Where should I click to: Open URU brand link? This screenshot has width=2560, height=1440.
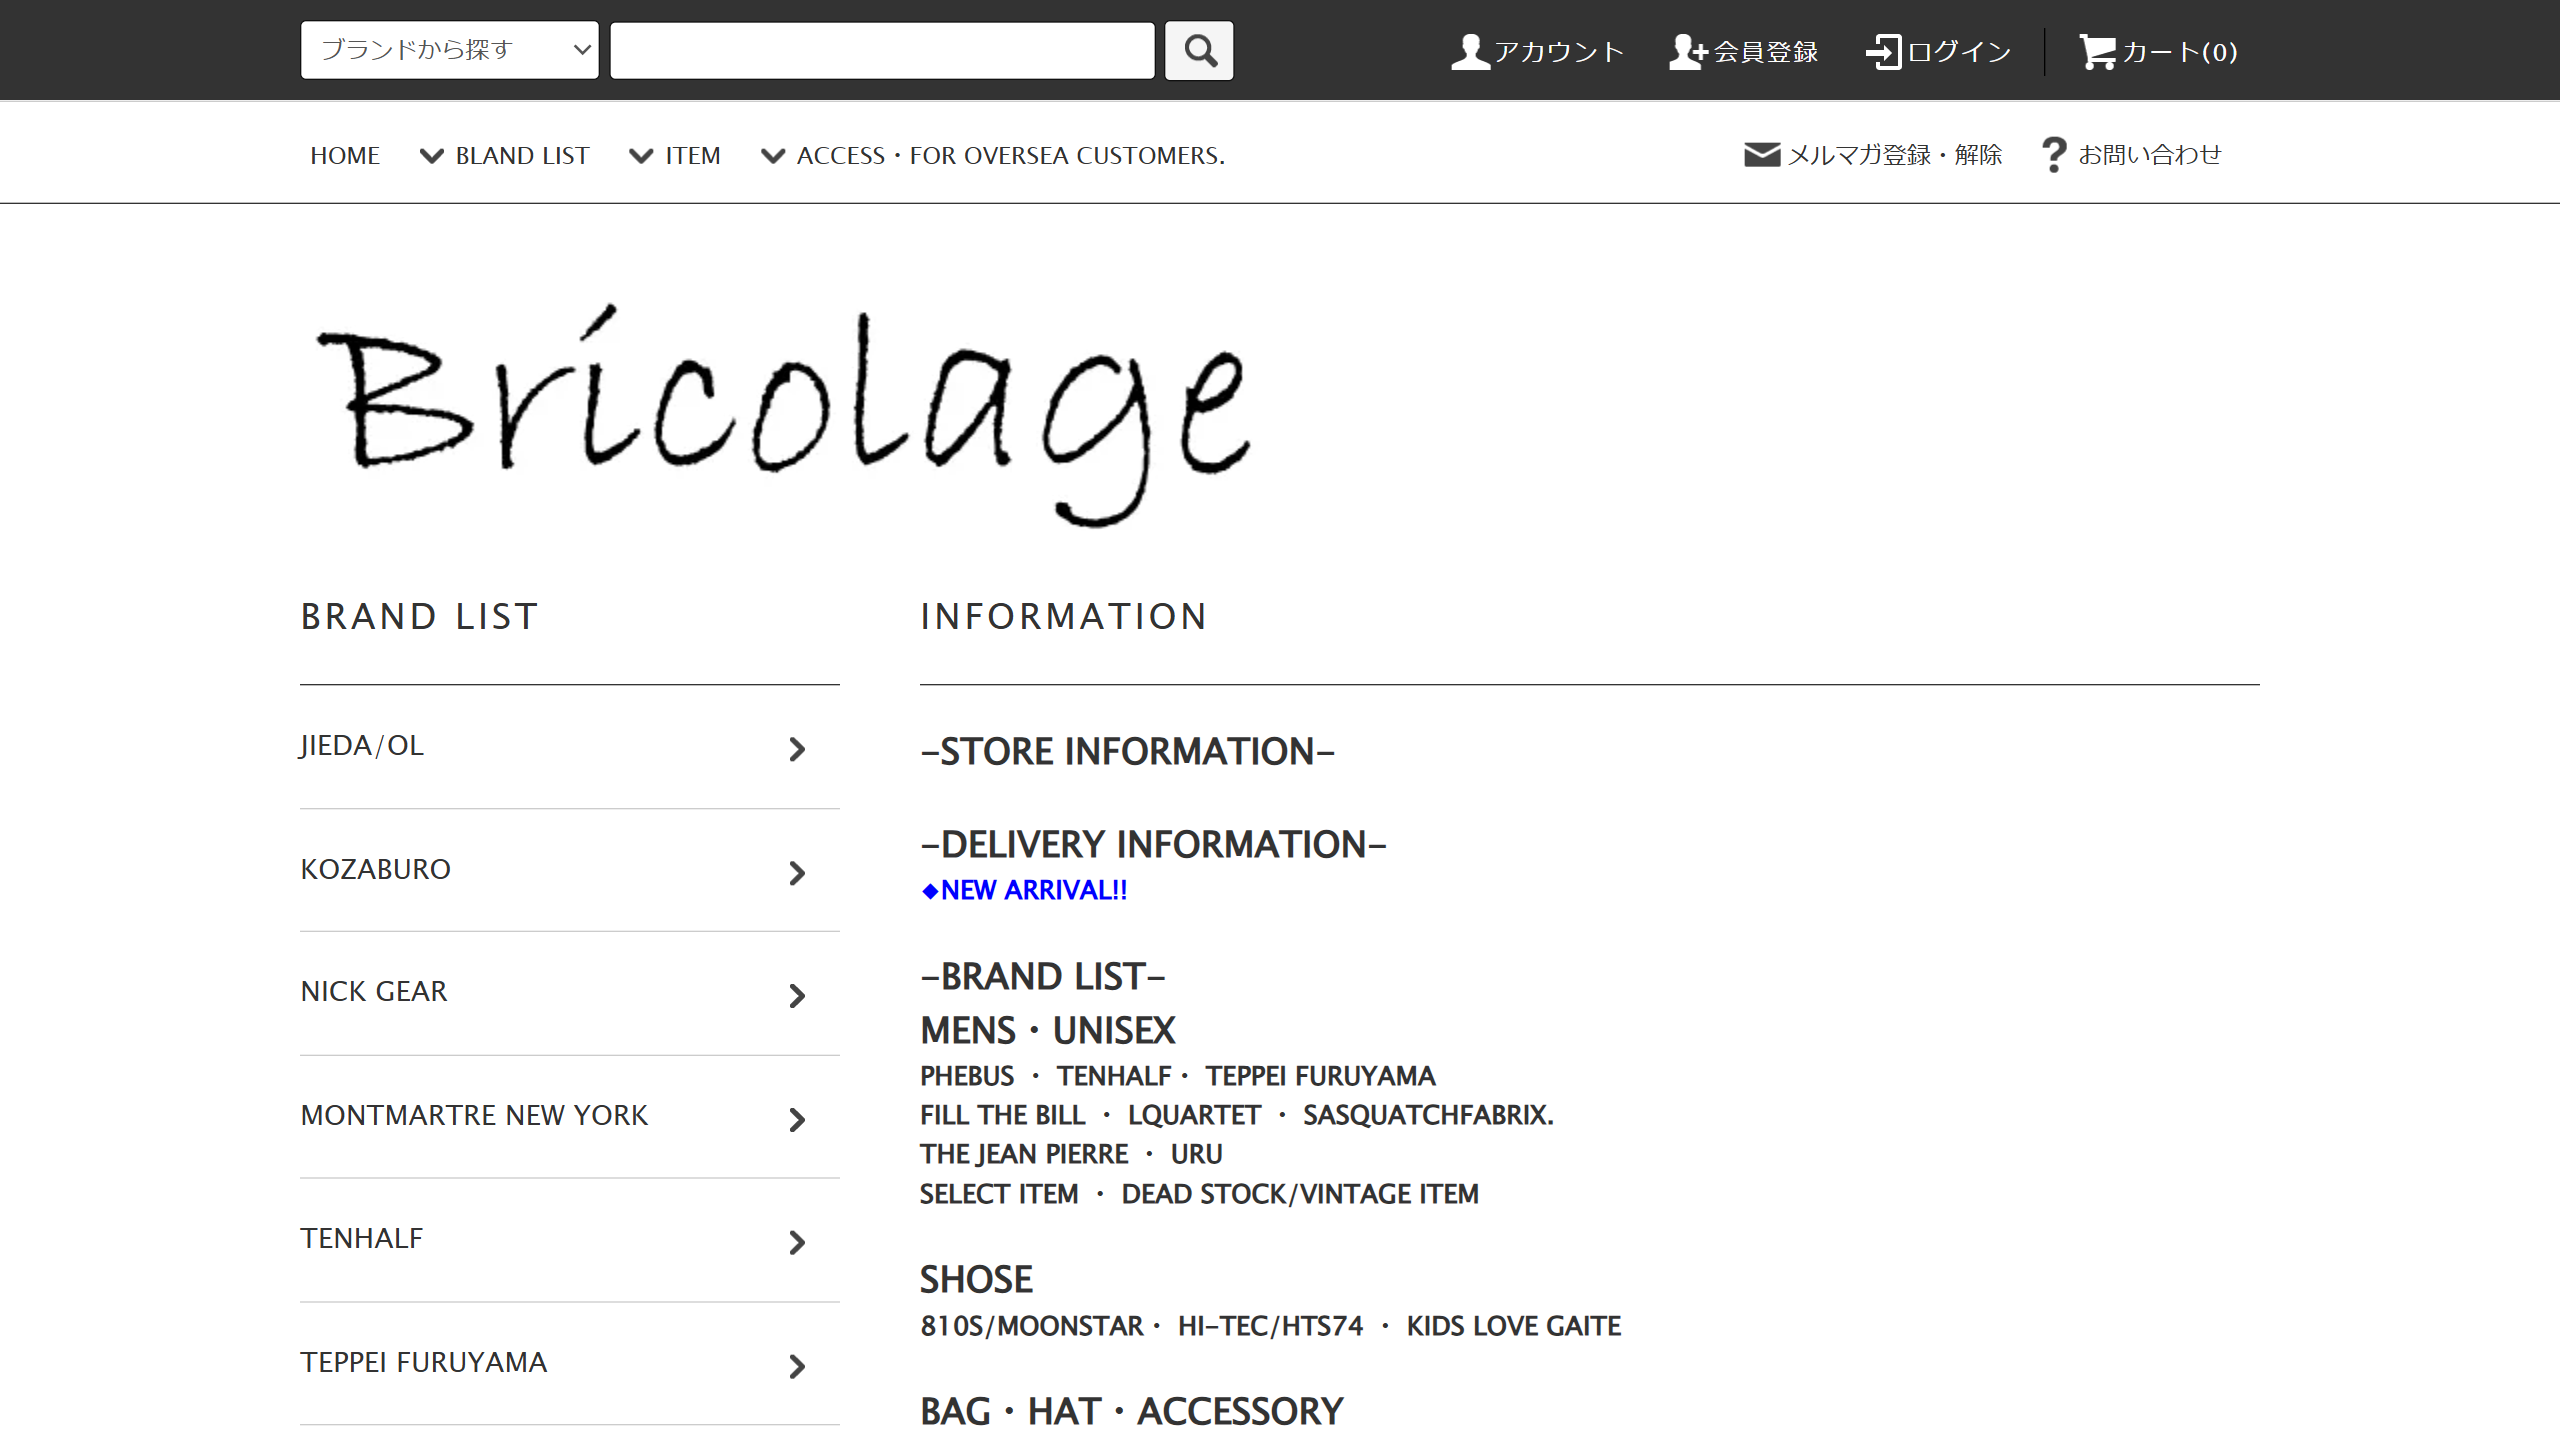1196,1154
